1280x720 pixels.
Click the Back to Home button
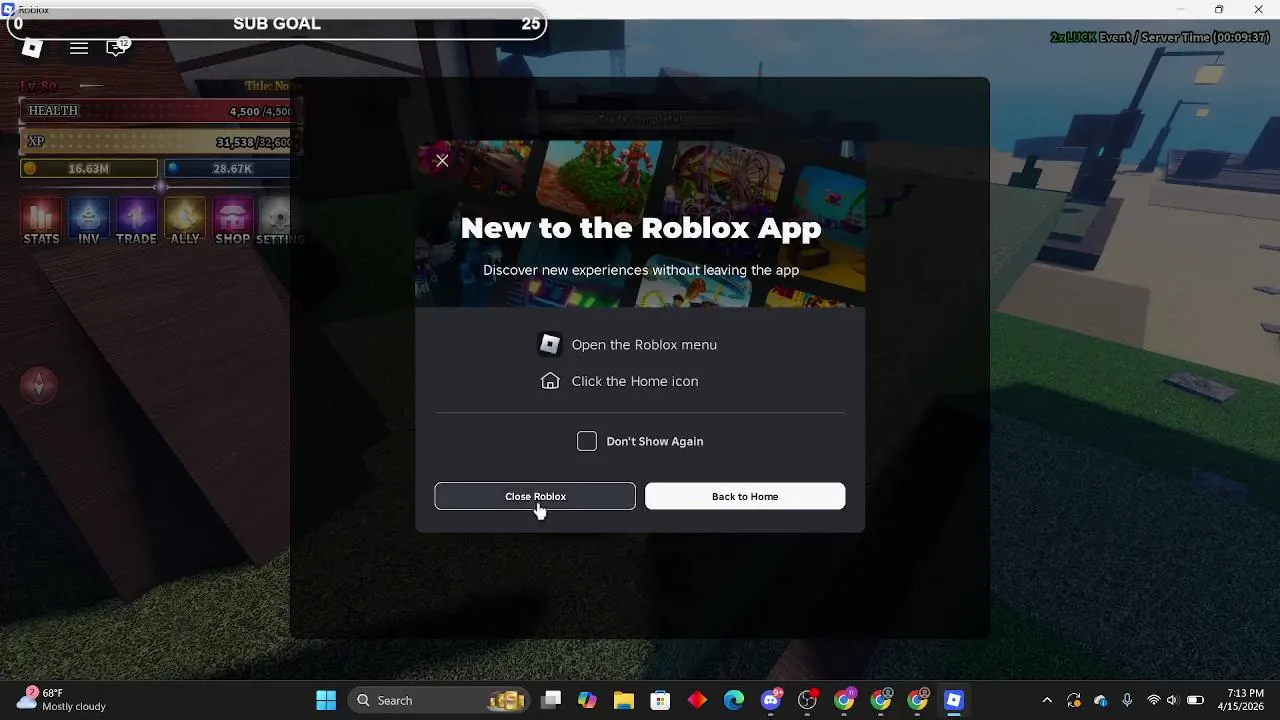(745, 496)
